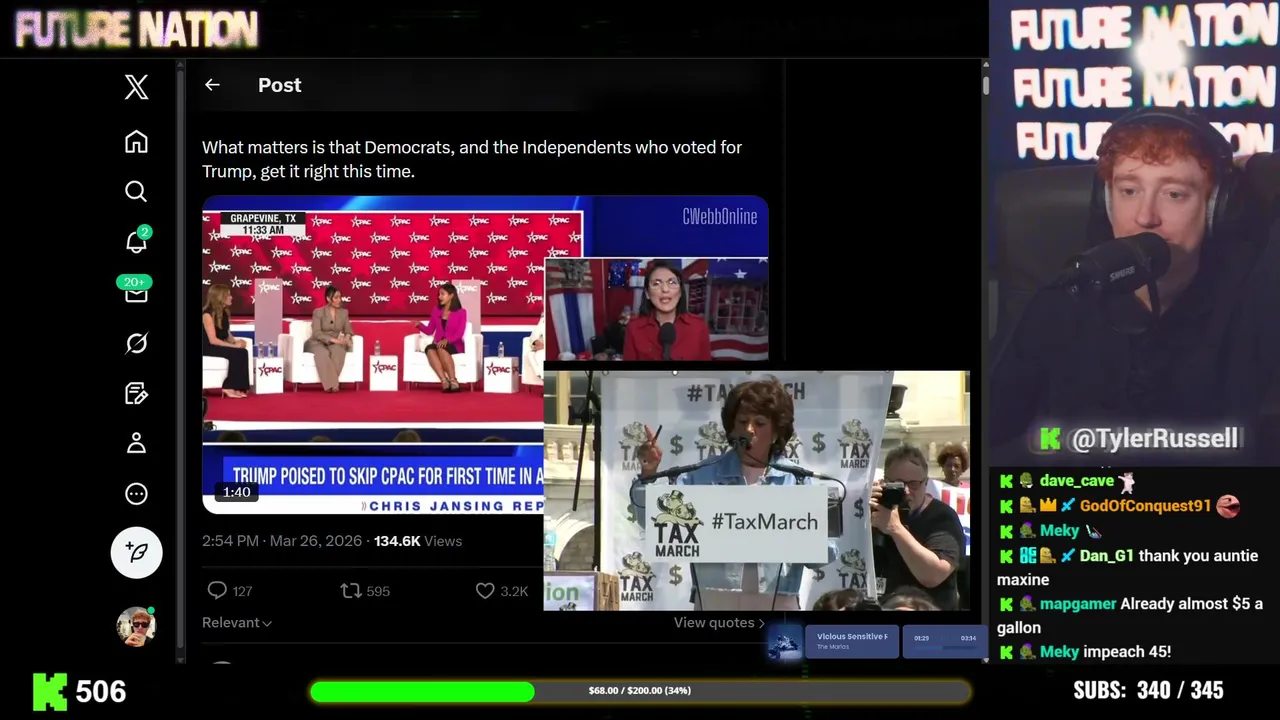Click the compose Post feather button
This screenshot has height=720, width=1280.
coord(136,552)
